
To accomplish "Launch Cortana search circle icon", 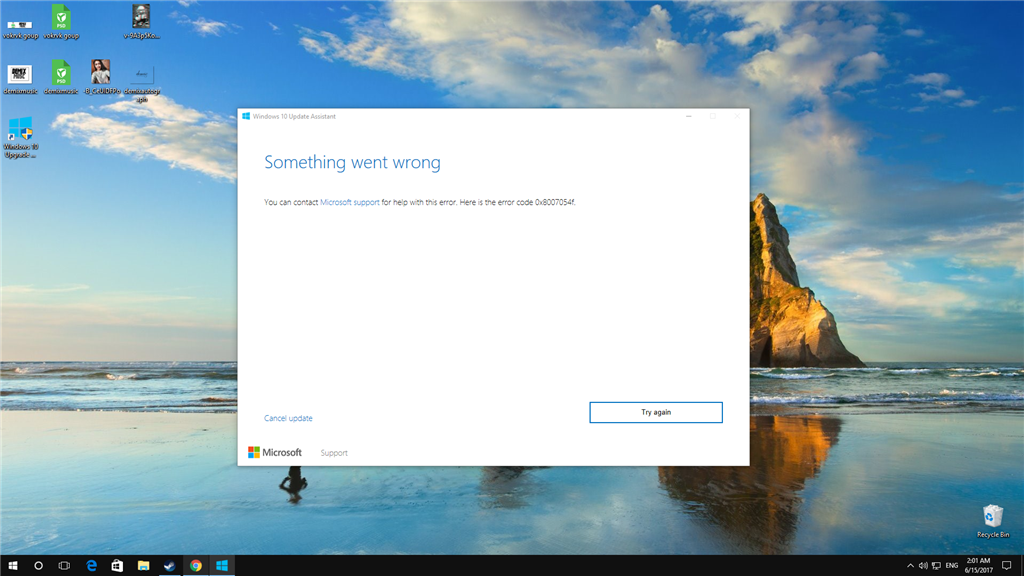I will (39, 566).
